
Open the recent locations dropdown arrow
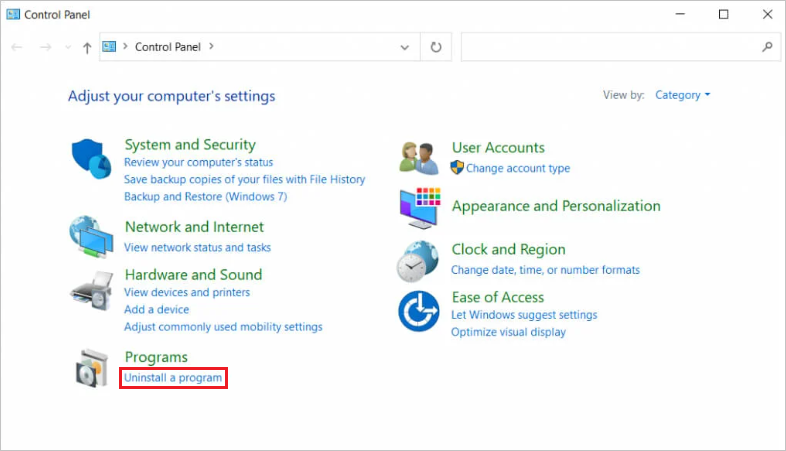68,47
